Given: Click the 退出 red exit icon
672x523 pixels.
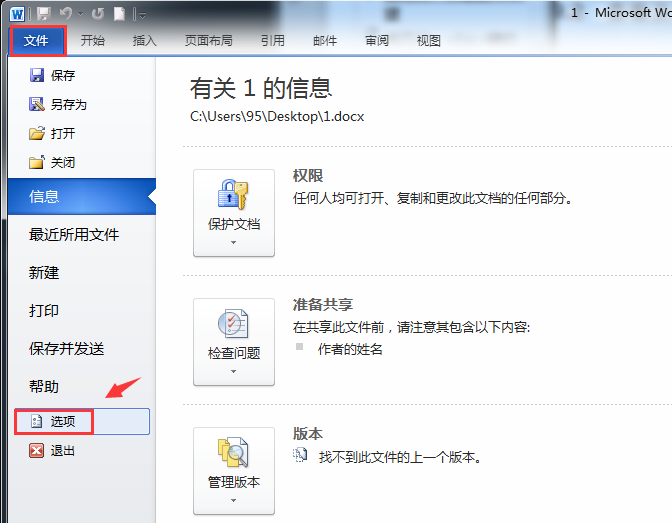Looking at the screenshot, I should (36, 451).
